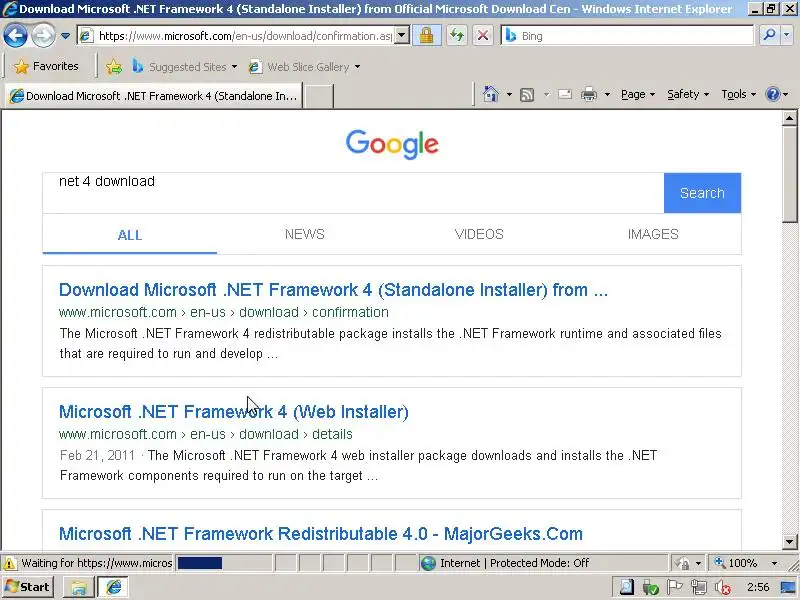Click the Home icon in toolbar
Image resolution: width=800 pixels, height=600 pixels.
[x=490, y=94]
